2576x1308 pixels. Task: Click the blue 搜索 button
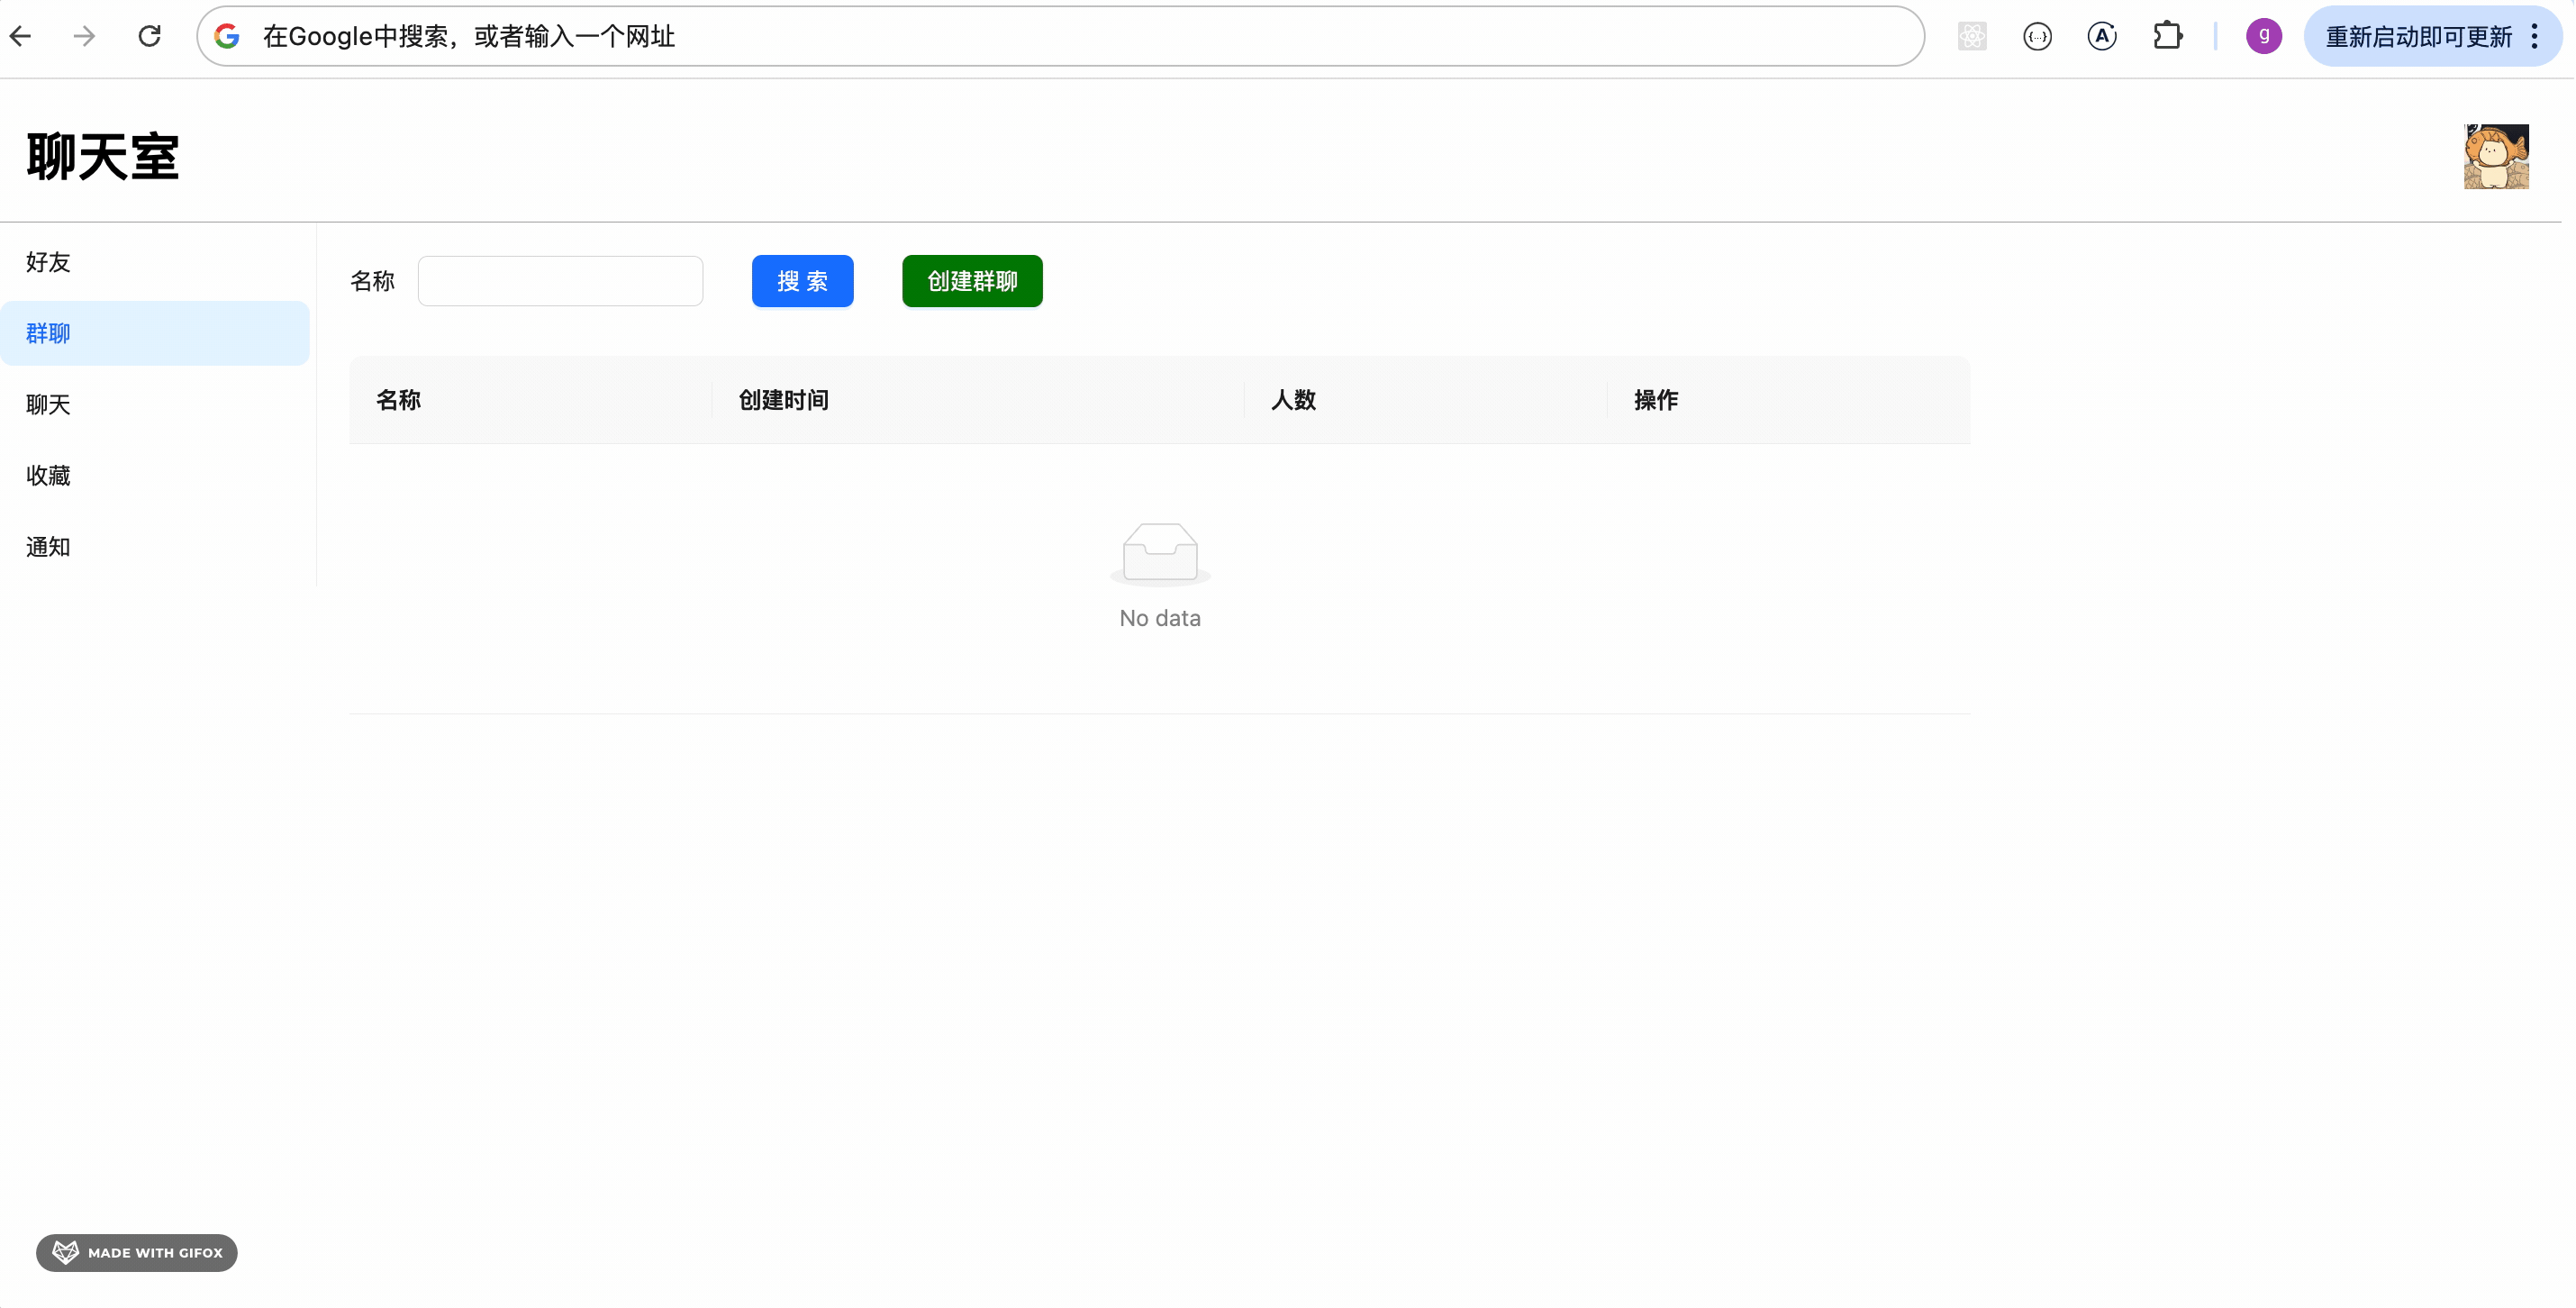coord(802,281)
